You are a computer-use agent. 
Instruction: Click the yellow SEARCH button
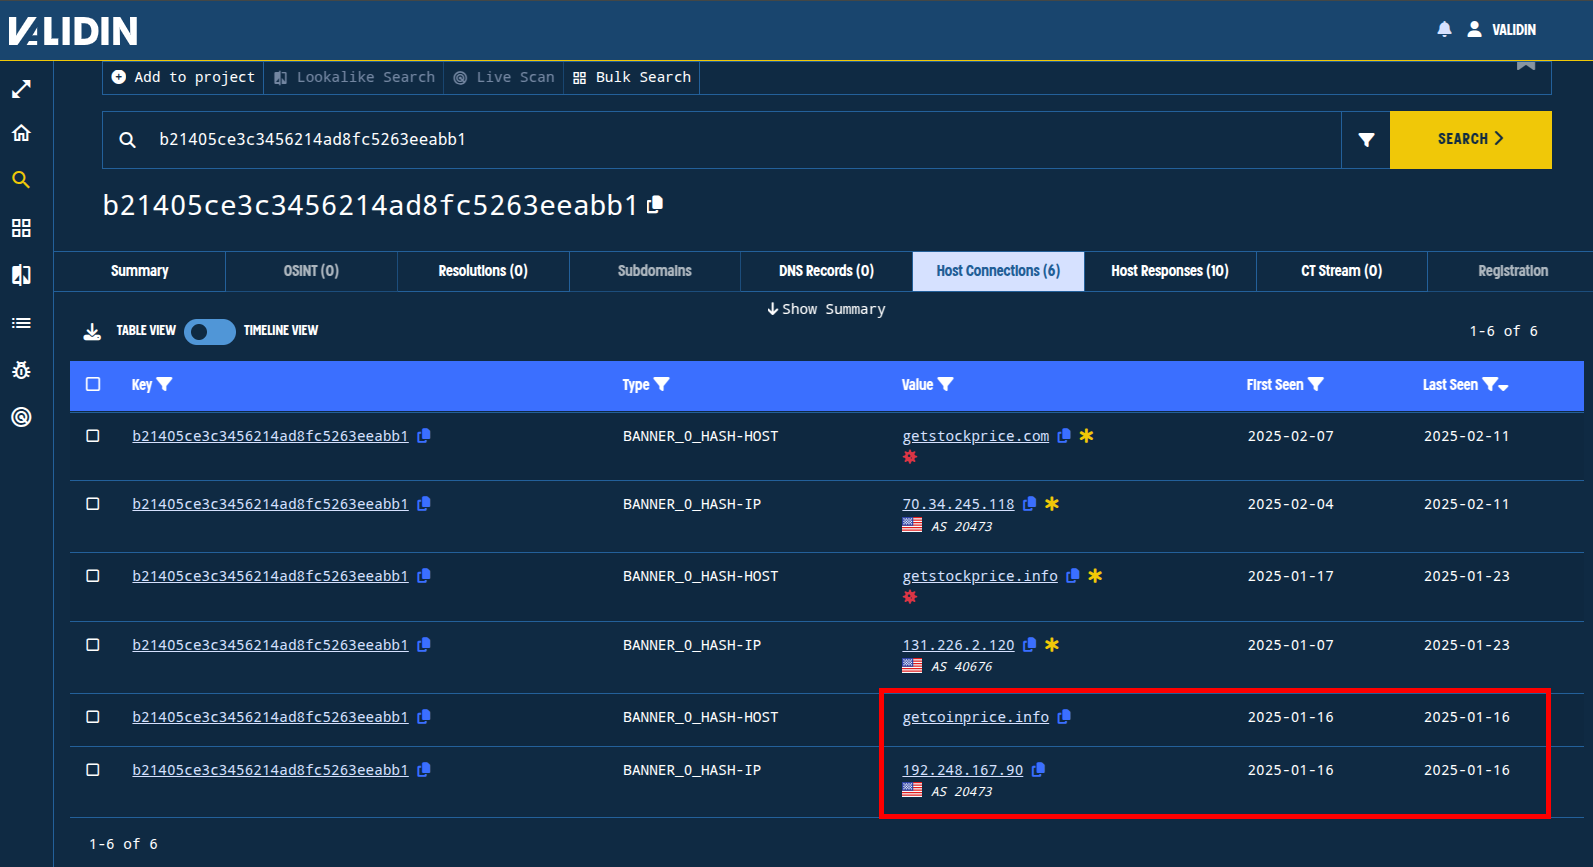pyautogui.click(x=1470, y=140)
